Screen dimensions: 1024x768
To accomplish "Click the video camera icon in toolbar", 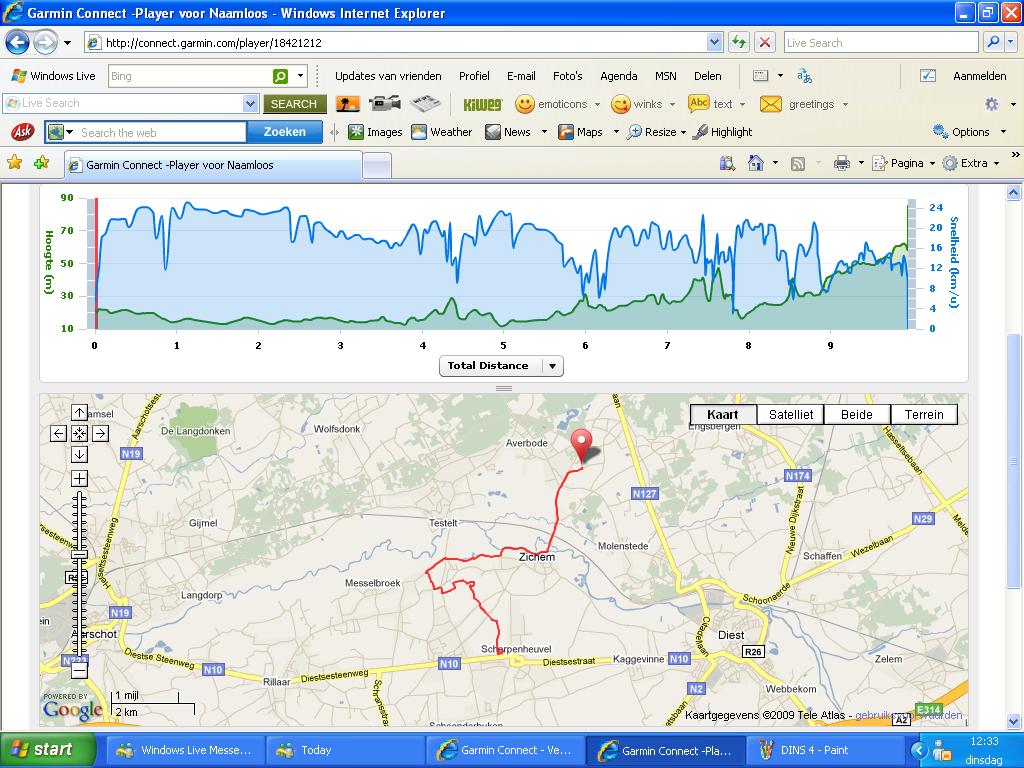I will click(385, 104).
